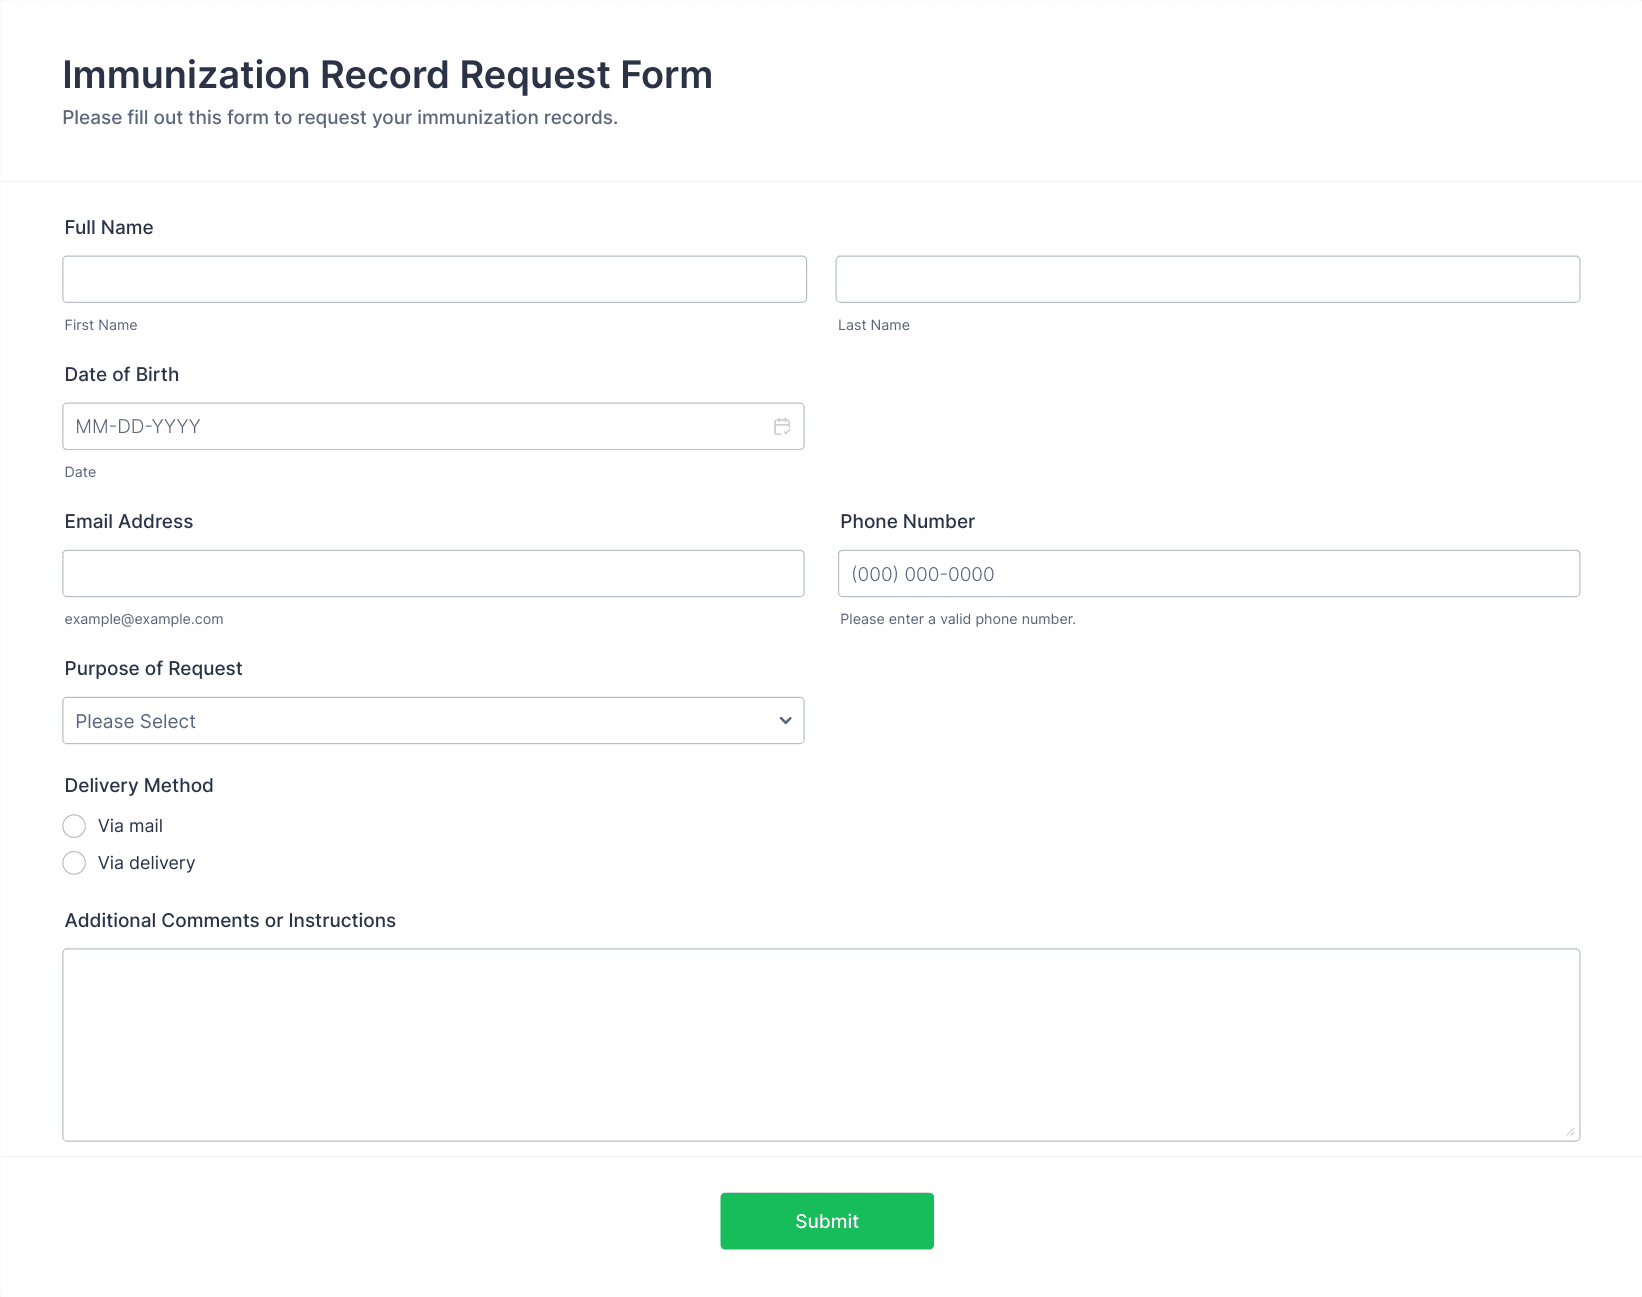Open the calendar date picker icon
The height and width of the screenshot is (1297, 1642).
tap(782, 427)
